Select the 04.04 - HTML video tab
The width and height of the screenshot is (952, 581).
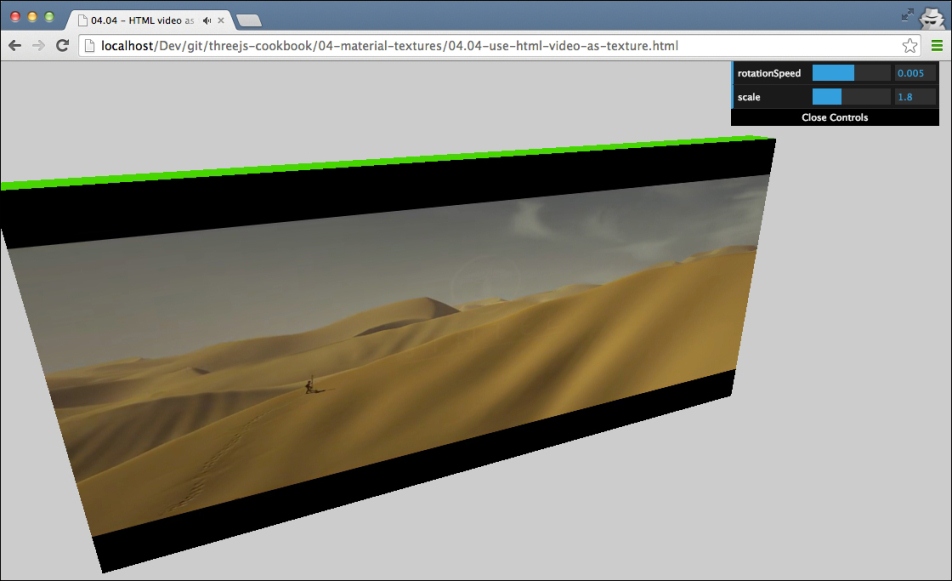pos(149,20)
